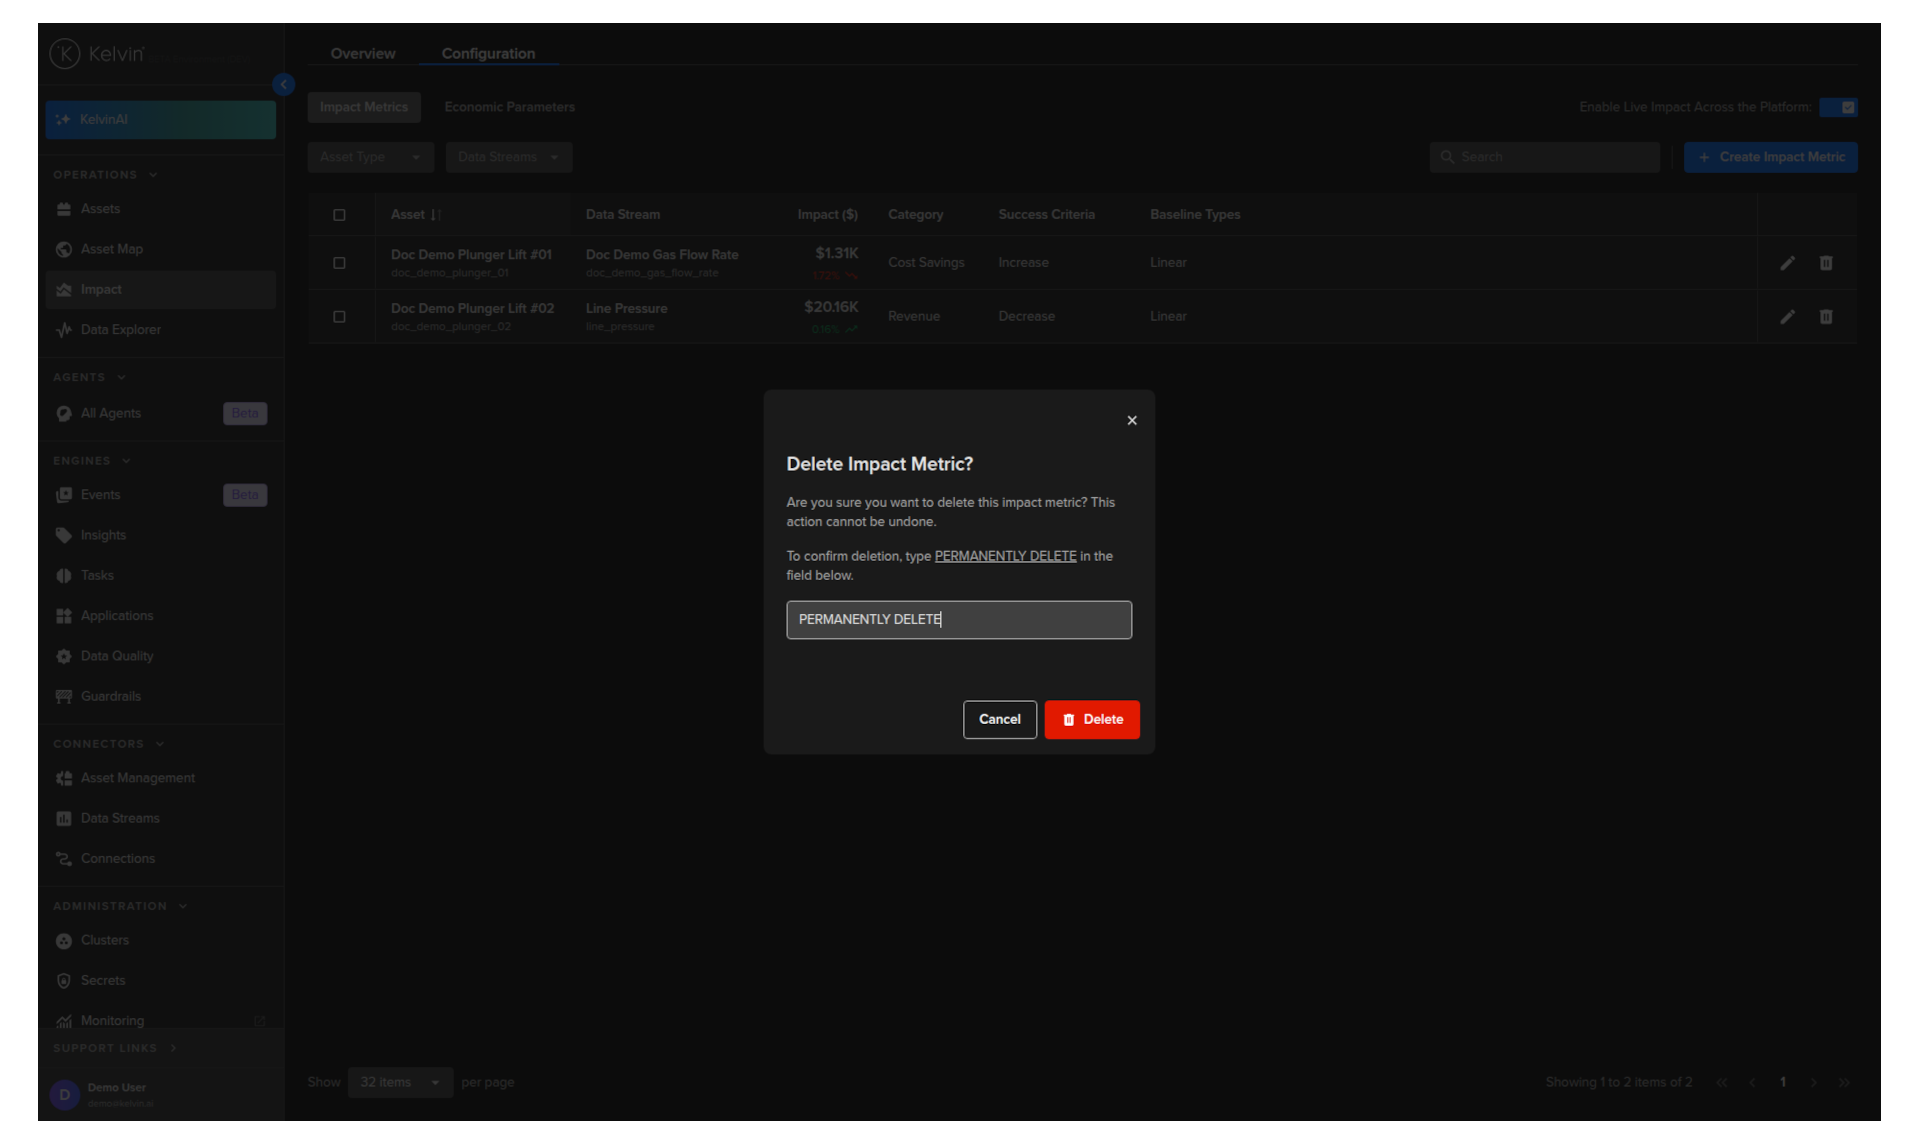Open All Agents in the sidebar

(x=160, y=413)
